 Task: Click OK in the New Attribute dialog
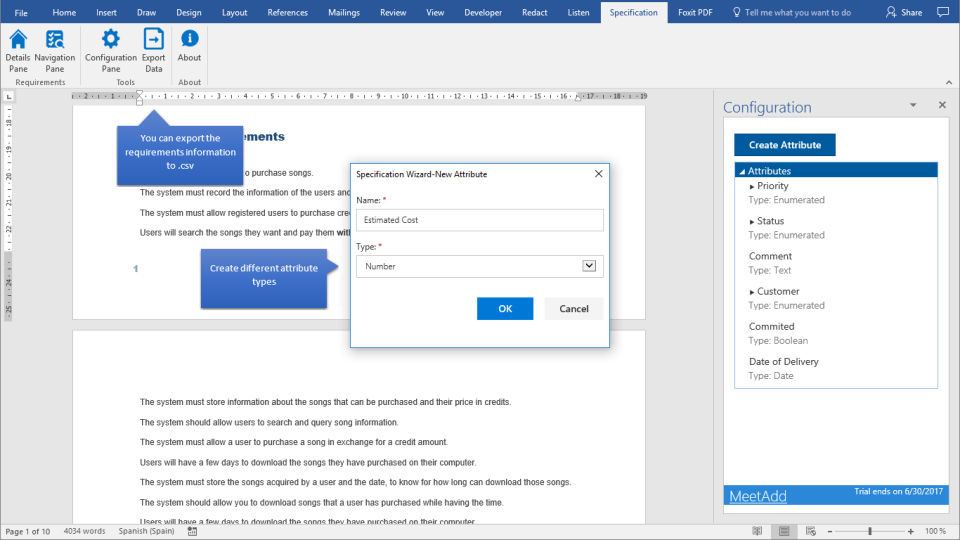coord(505,309)
